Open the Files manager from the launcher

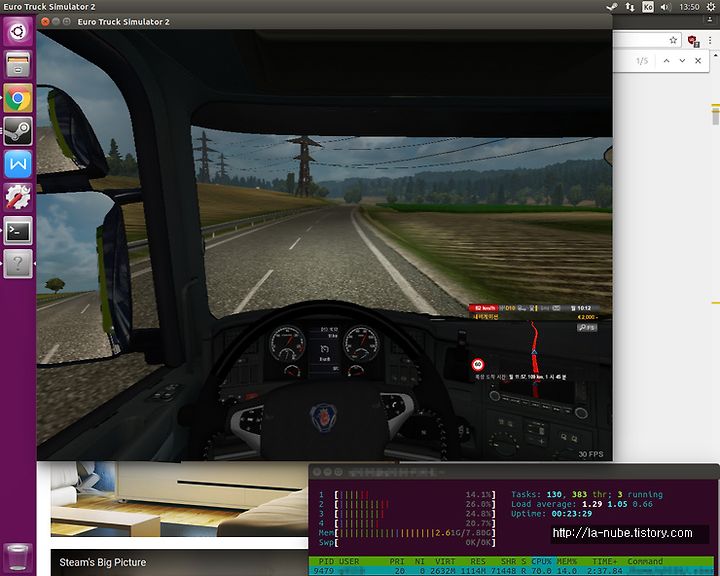coord(18,64)
